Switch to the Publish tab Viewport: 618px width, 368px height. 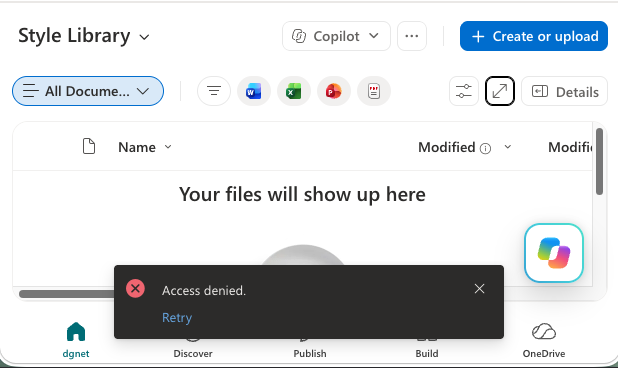(310, 347)
